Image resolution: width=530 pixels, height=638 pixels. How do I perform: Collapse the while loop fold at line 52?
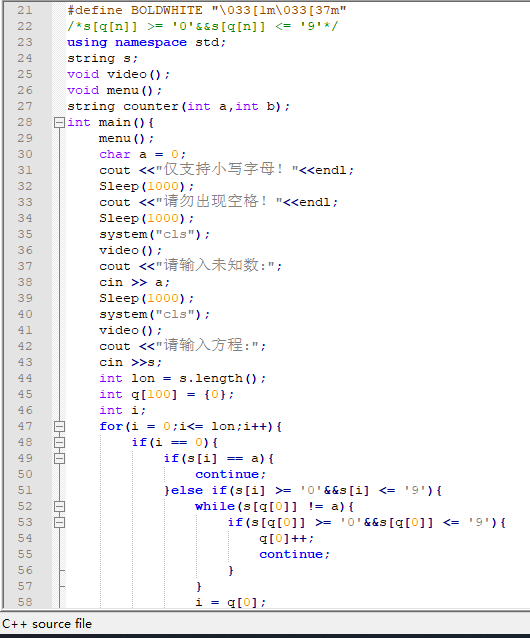[59, 507]
